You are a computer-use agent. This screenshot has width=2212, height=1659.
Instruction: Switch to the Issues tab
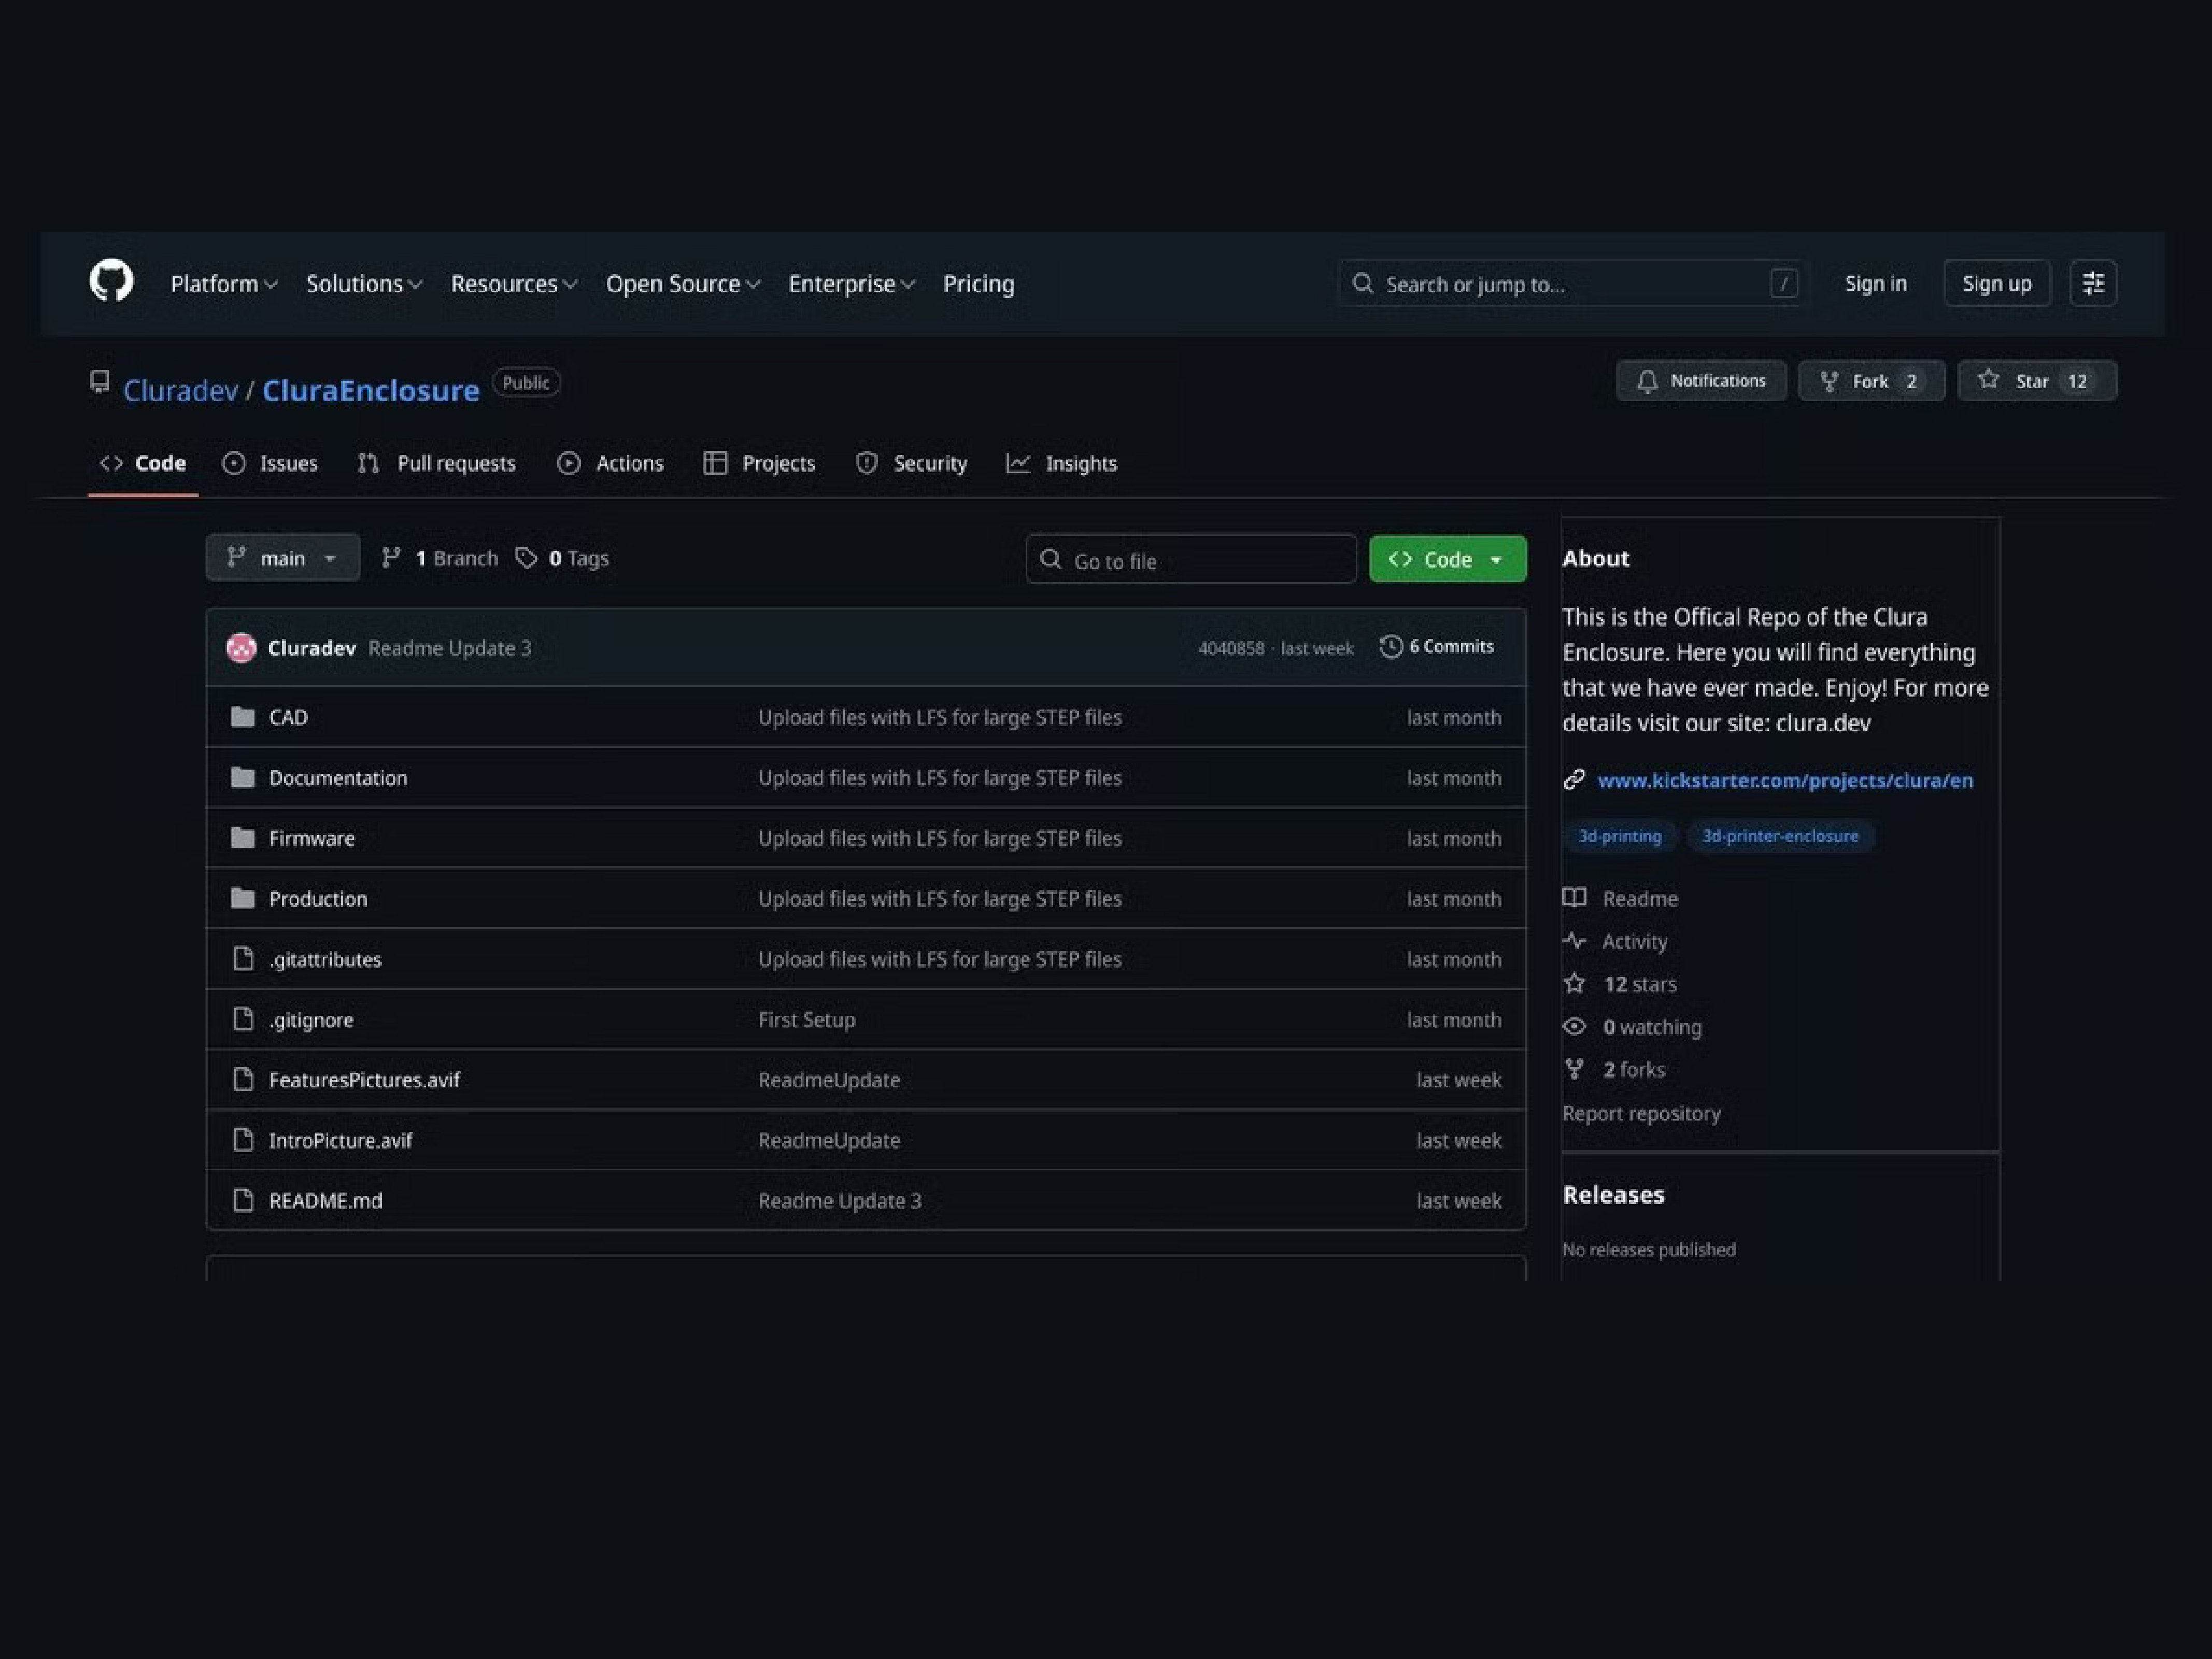[x=270, y=464]
